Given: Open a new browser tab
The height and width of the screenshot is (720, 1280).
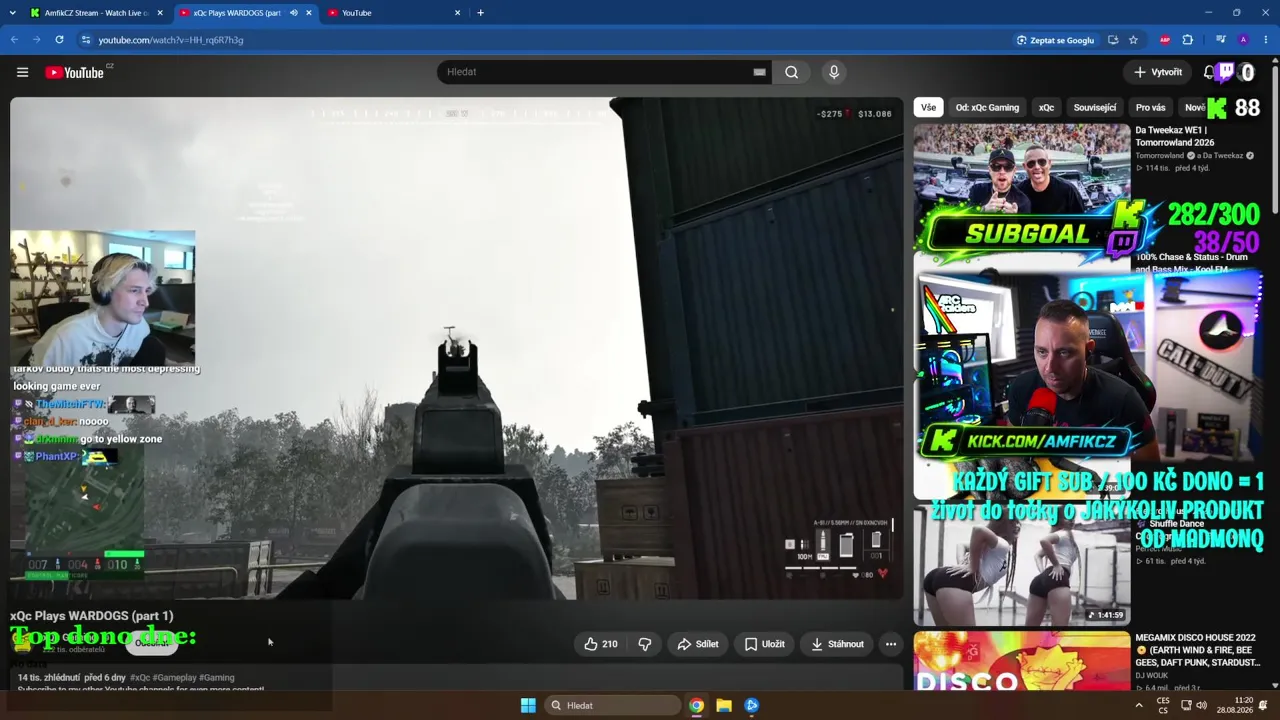Looking at the screenshot, I should tap(481, 13).
